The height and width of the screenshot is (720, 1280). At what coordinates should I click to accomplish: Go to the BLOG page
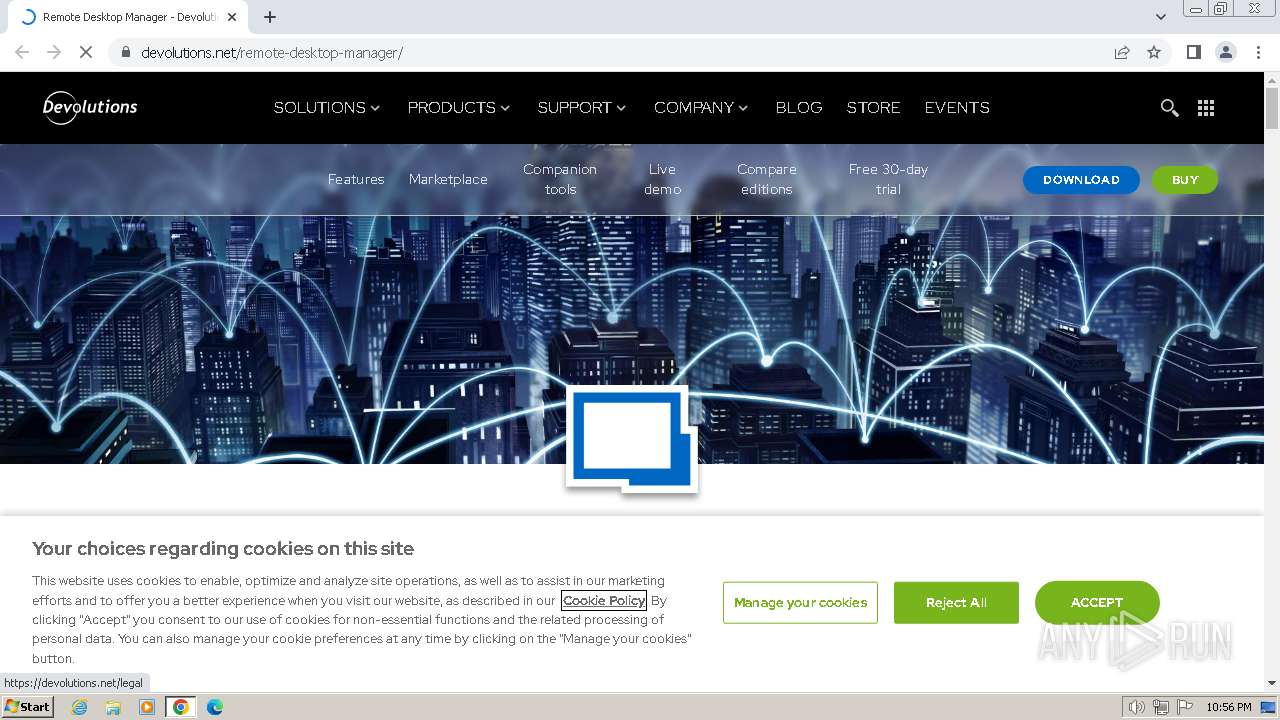point(799,107)
